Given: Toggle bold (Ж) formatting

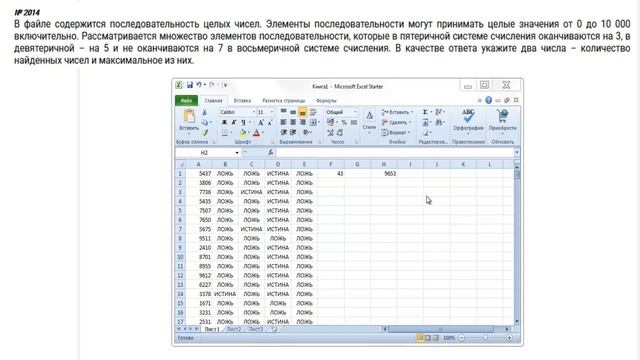Looking at the screenshot, I should pyautogui.click(x=224, y=122).
